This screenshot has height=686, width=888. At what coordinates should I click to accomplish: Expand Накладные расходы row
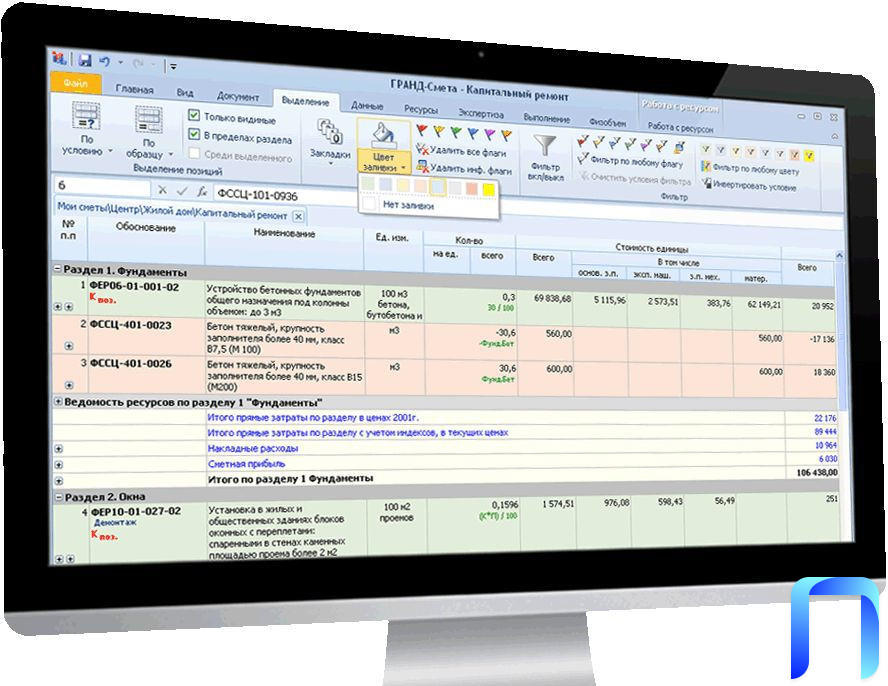point(58,449)
